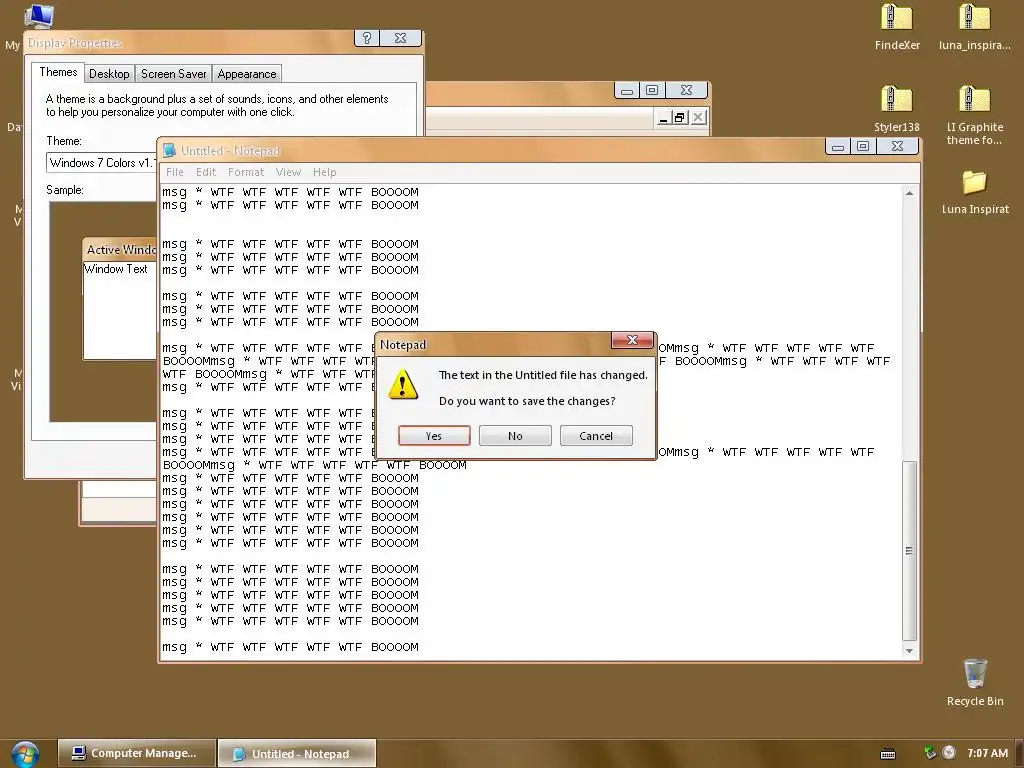Open the Styler138 zip icon

[897, 109]
